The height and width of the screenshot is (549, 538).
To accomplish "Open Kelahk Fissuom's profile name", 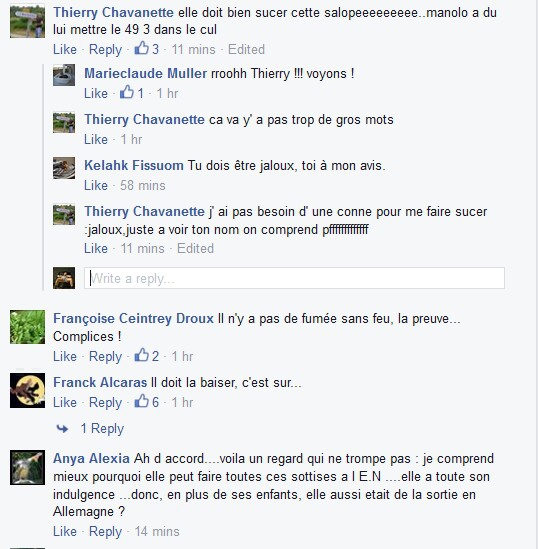I will [x=134, y=165].
